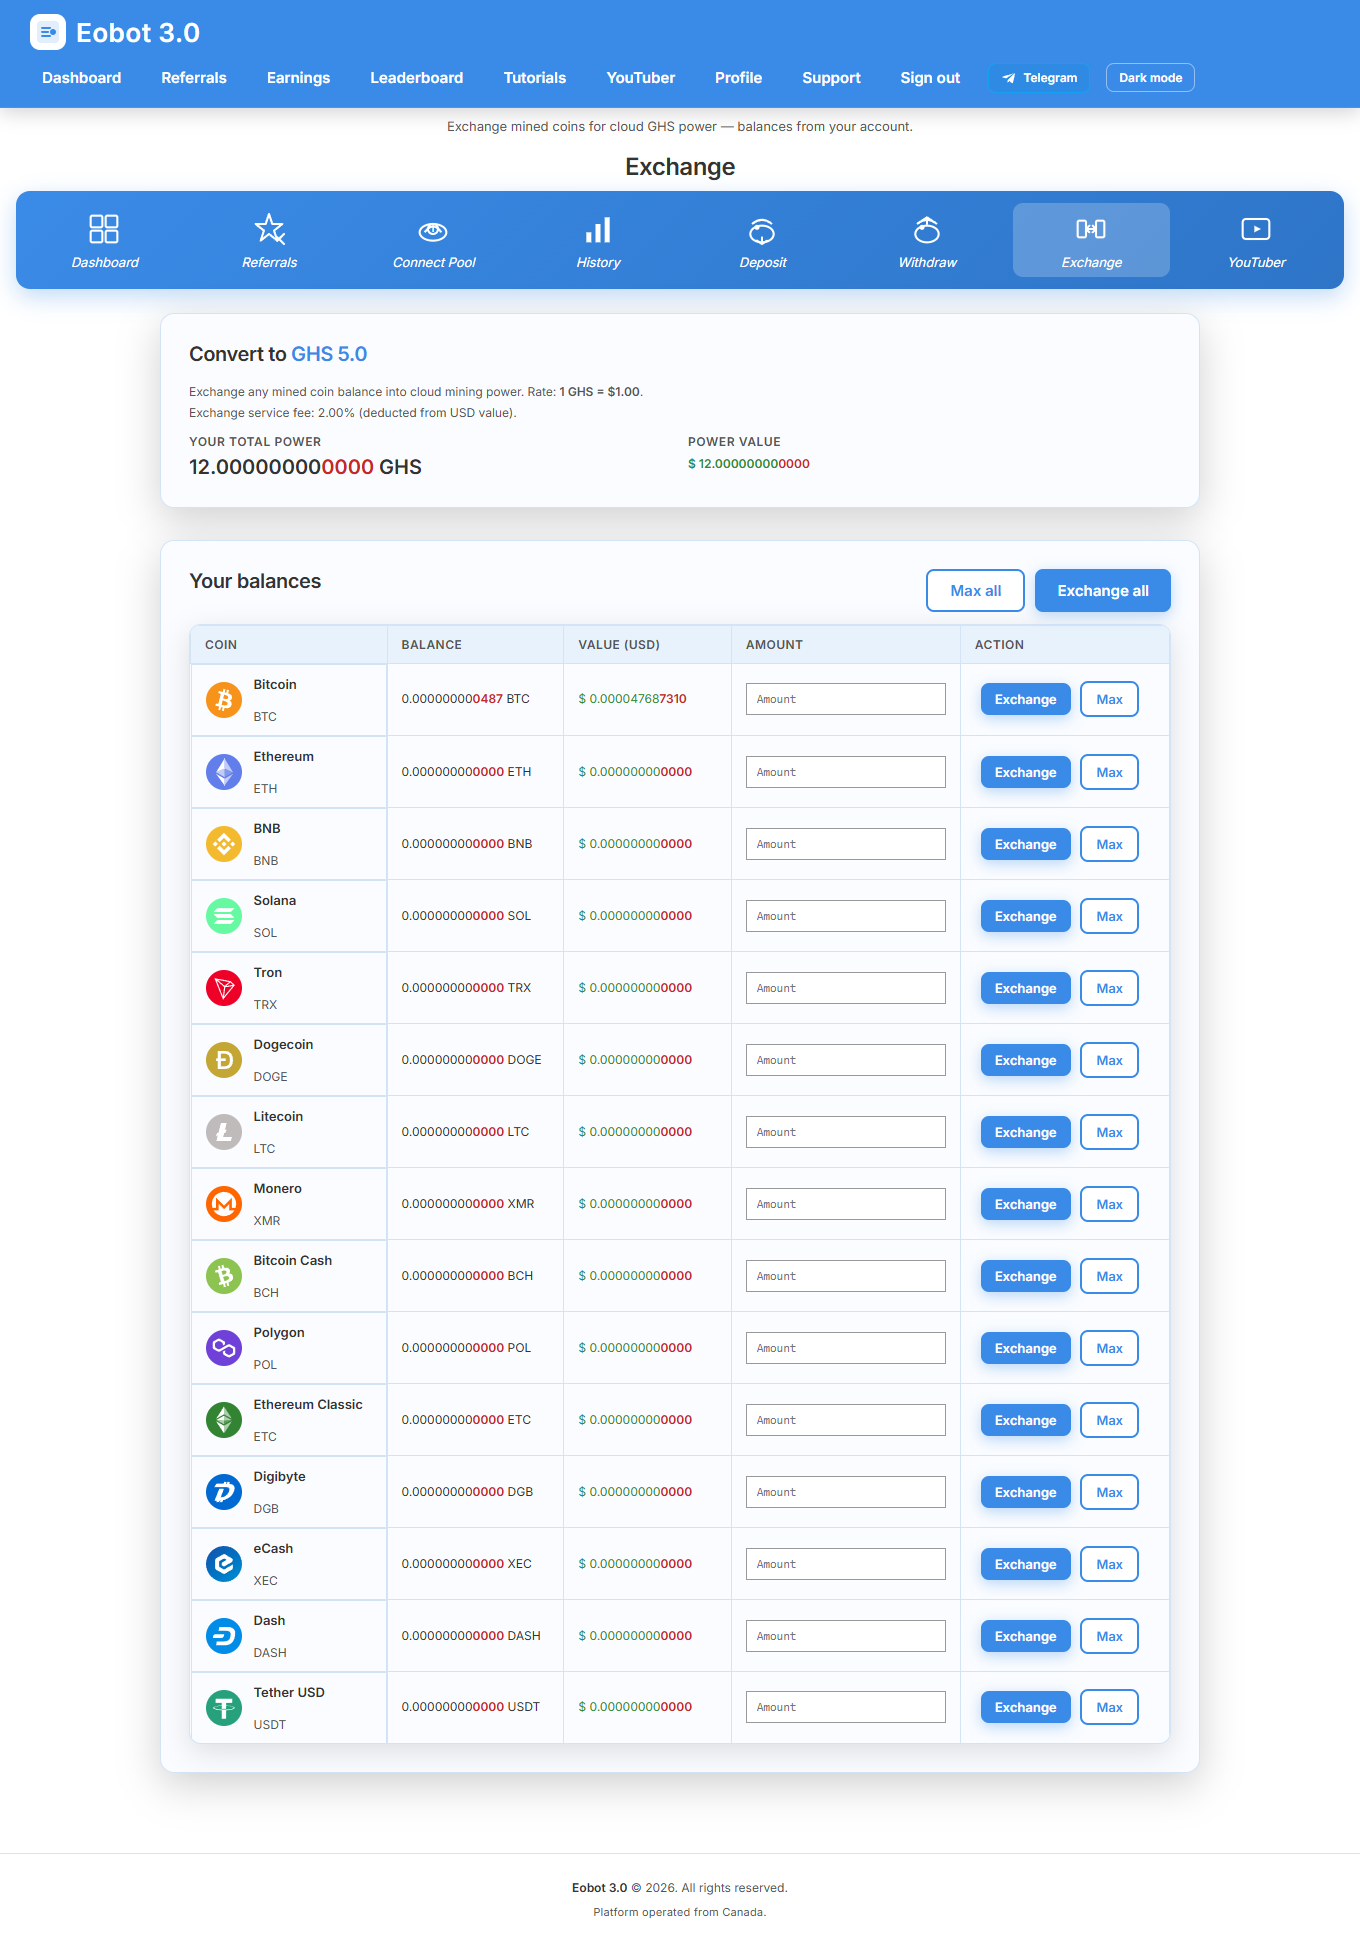Click the Litecoin coin icon
Viewport: 1360px width, 1954px height.
click(224, 1132)
